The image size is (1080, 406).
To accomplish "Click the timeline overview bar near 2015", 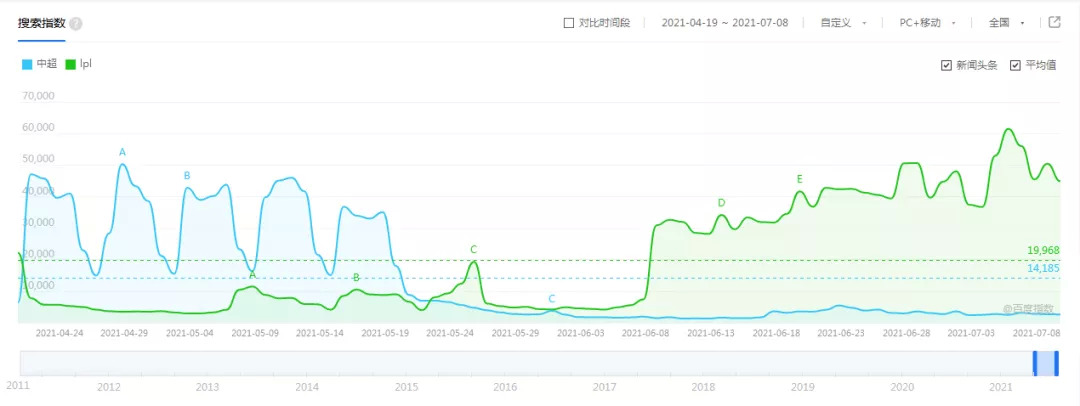I will point(406,364).
